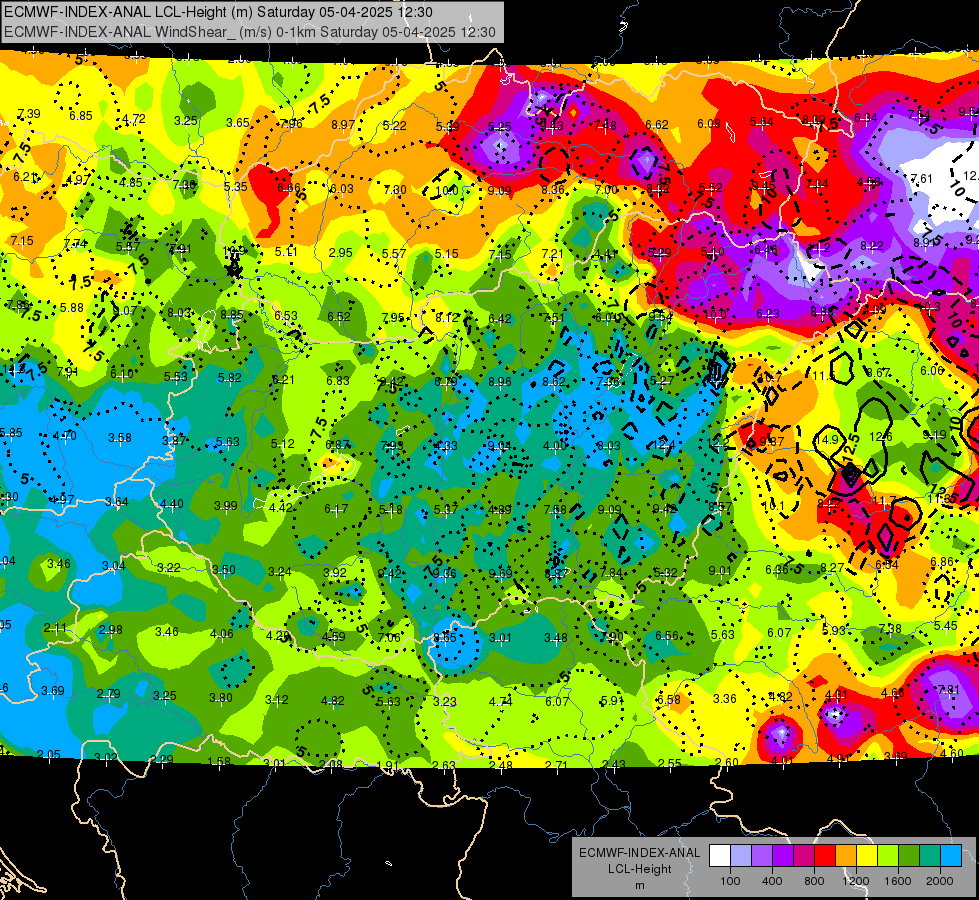Click the yellow legend color swatch
This screenshot has width=979, height=900.
867,856
